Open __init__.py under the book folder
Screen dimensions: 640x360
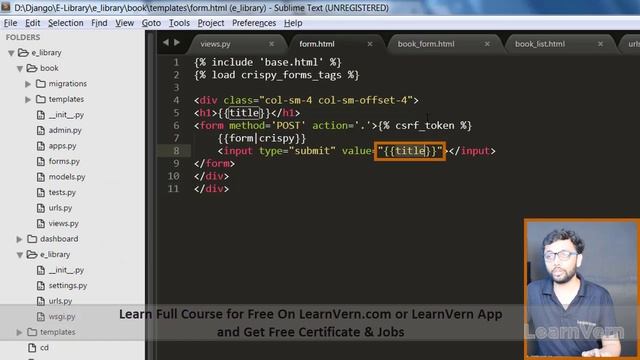pos(66,115)
